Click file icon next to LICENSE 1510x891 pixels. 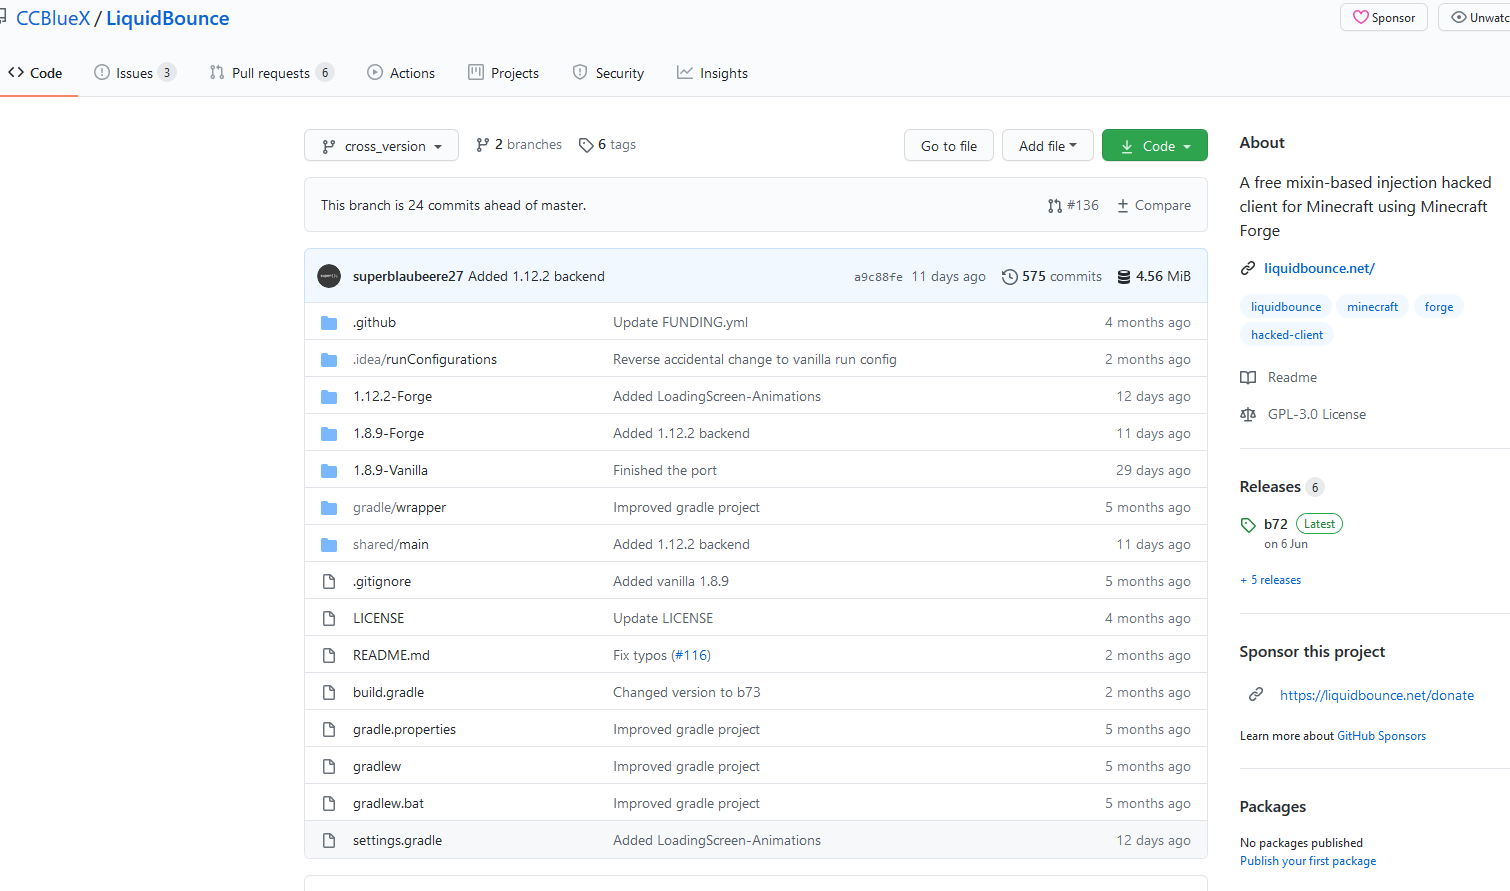(x=329, y=618)
